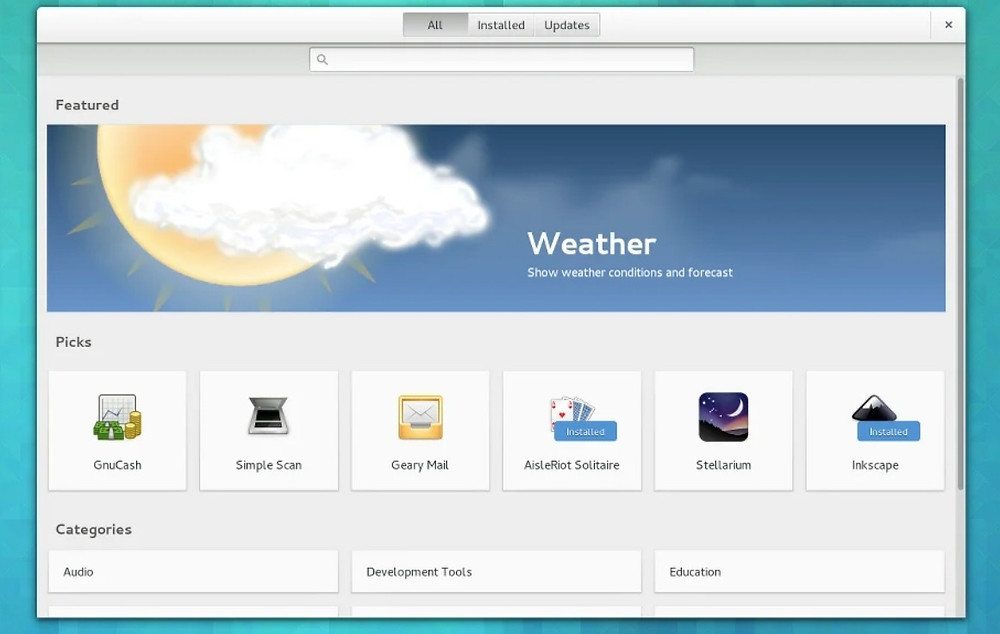1000x634 pixels.
Task: Switch to the Installed tab
Action: coord(501,25)
